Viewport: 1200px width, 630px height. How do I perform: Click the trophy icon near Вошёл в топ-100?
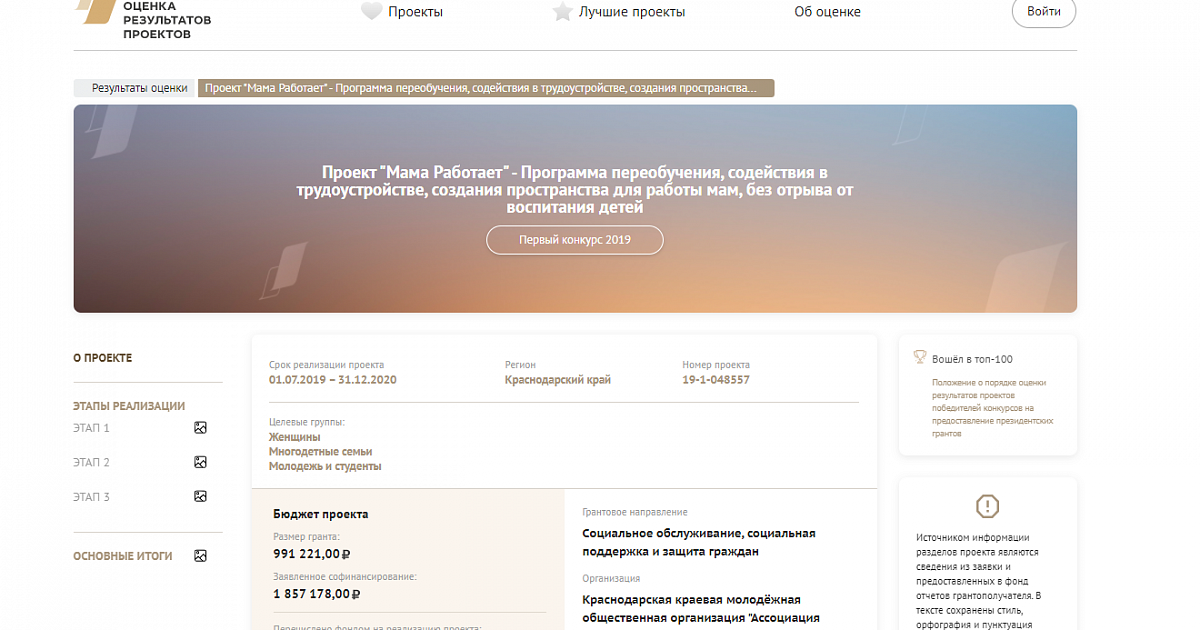tap(920, 358)
